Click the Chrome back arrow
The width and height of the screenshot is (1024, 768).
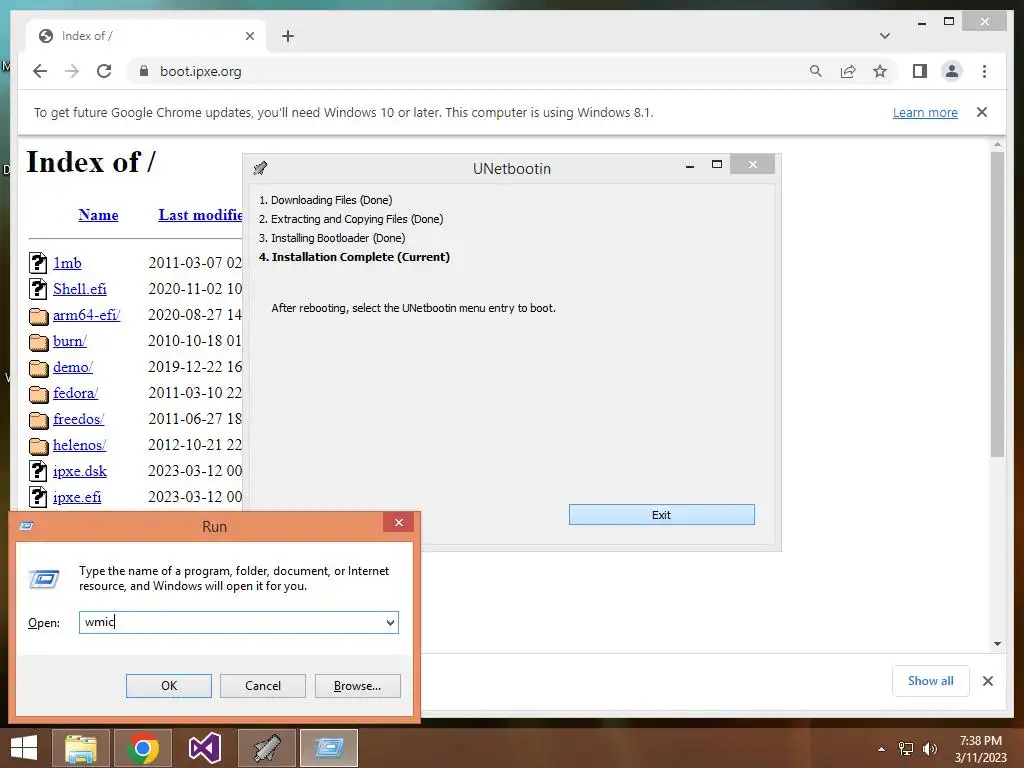pos(40,71)
